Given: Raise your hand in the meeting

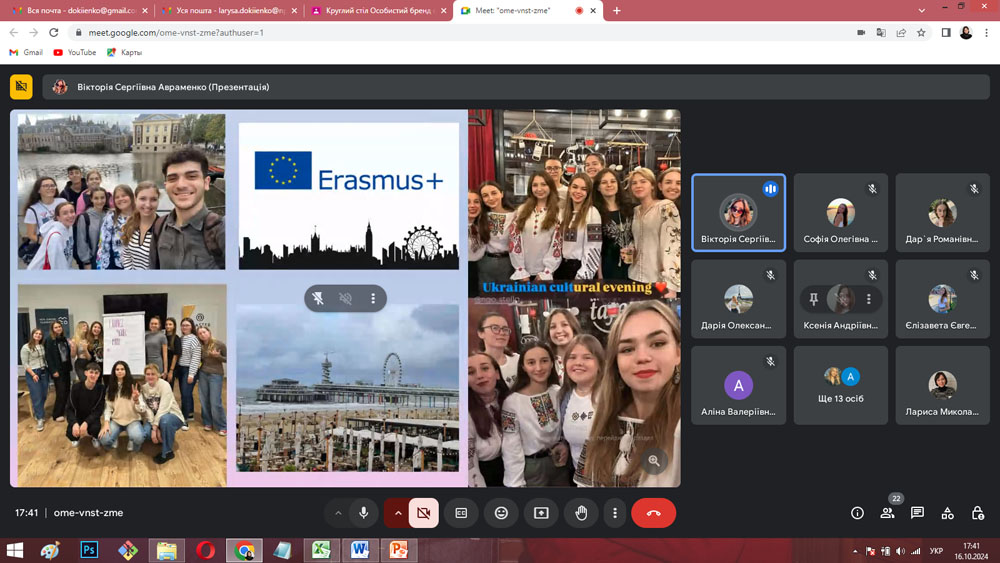Looking at the screenshot, I should pyautogui.click(x=581, y=513).
